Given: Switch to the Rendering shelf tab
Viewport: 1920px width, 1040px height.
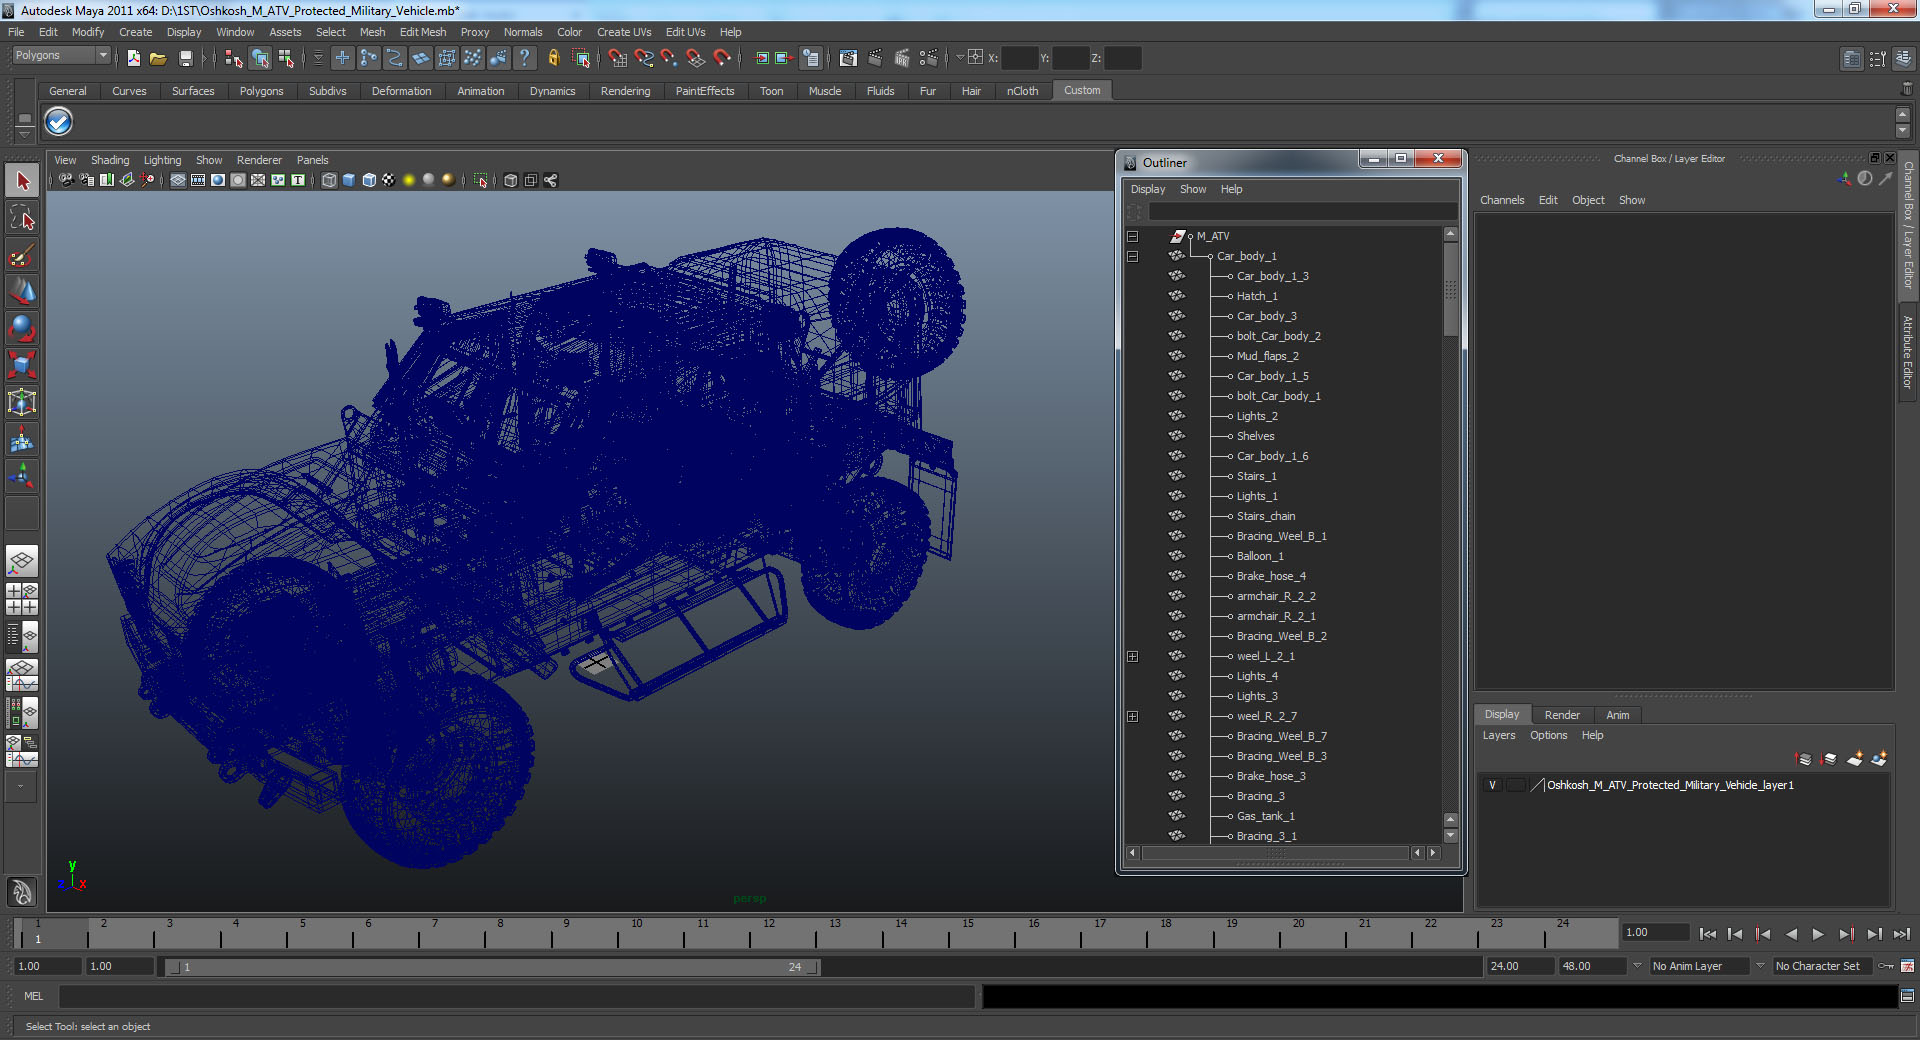Looking at the screenshot, I should tap(625, 91).
